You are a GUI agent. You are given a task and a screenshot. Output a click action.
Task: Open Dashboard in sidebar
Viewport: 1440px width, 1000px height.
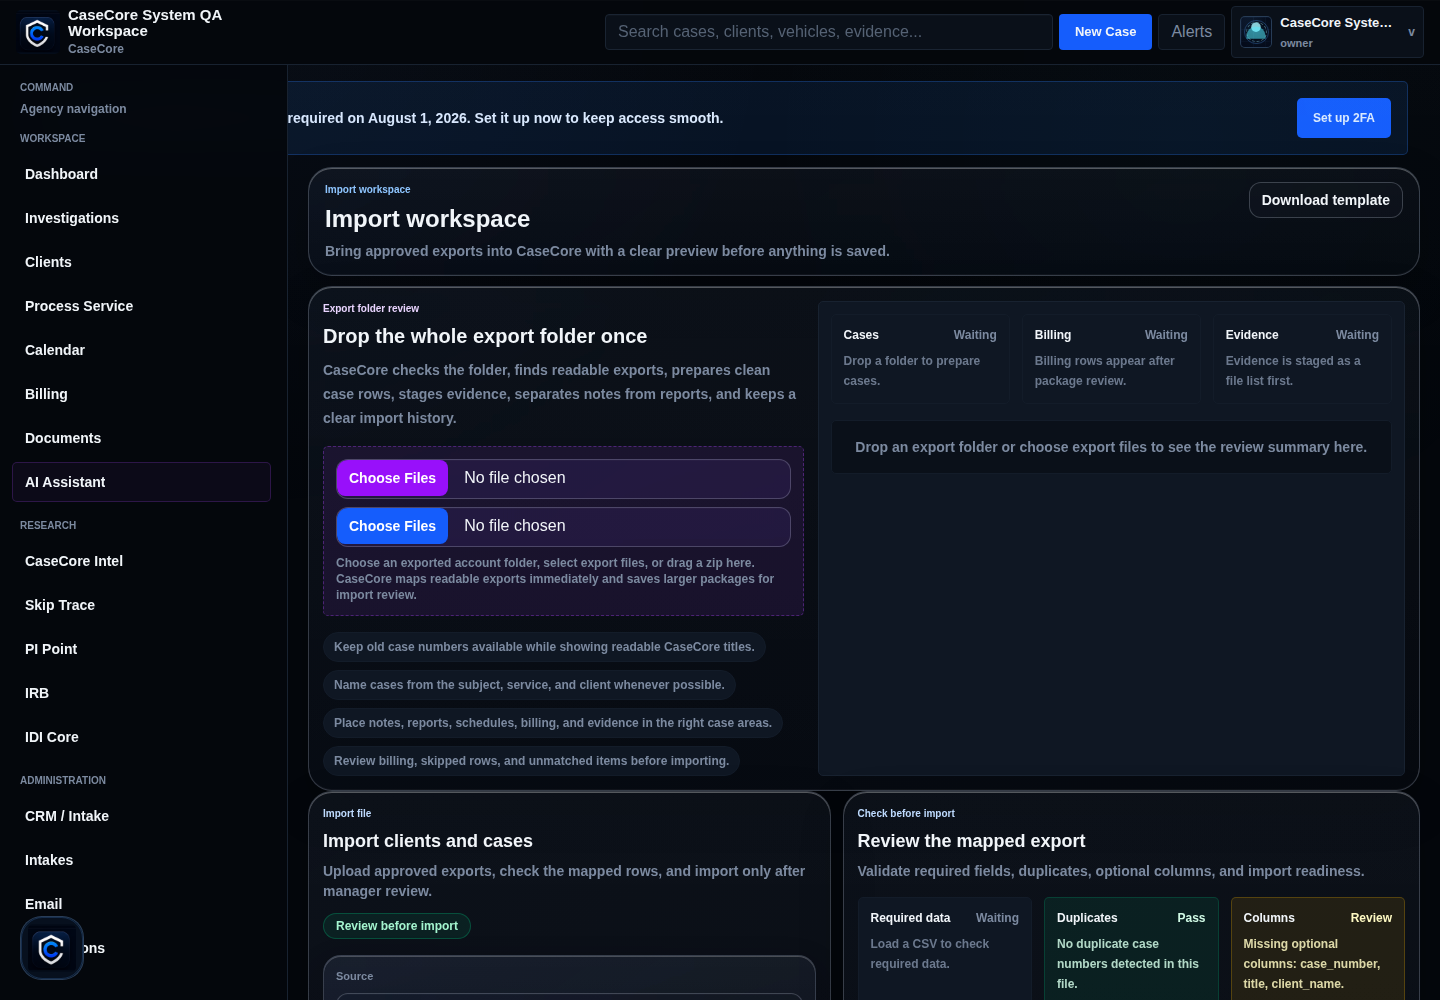click(141, 174)
